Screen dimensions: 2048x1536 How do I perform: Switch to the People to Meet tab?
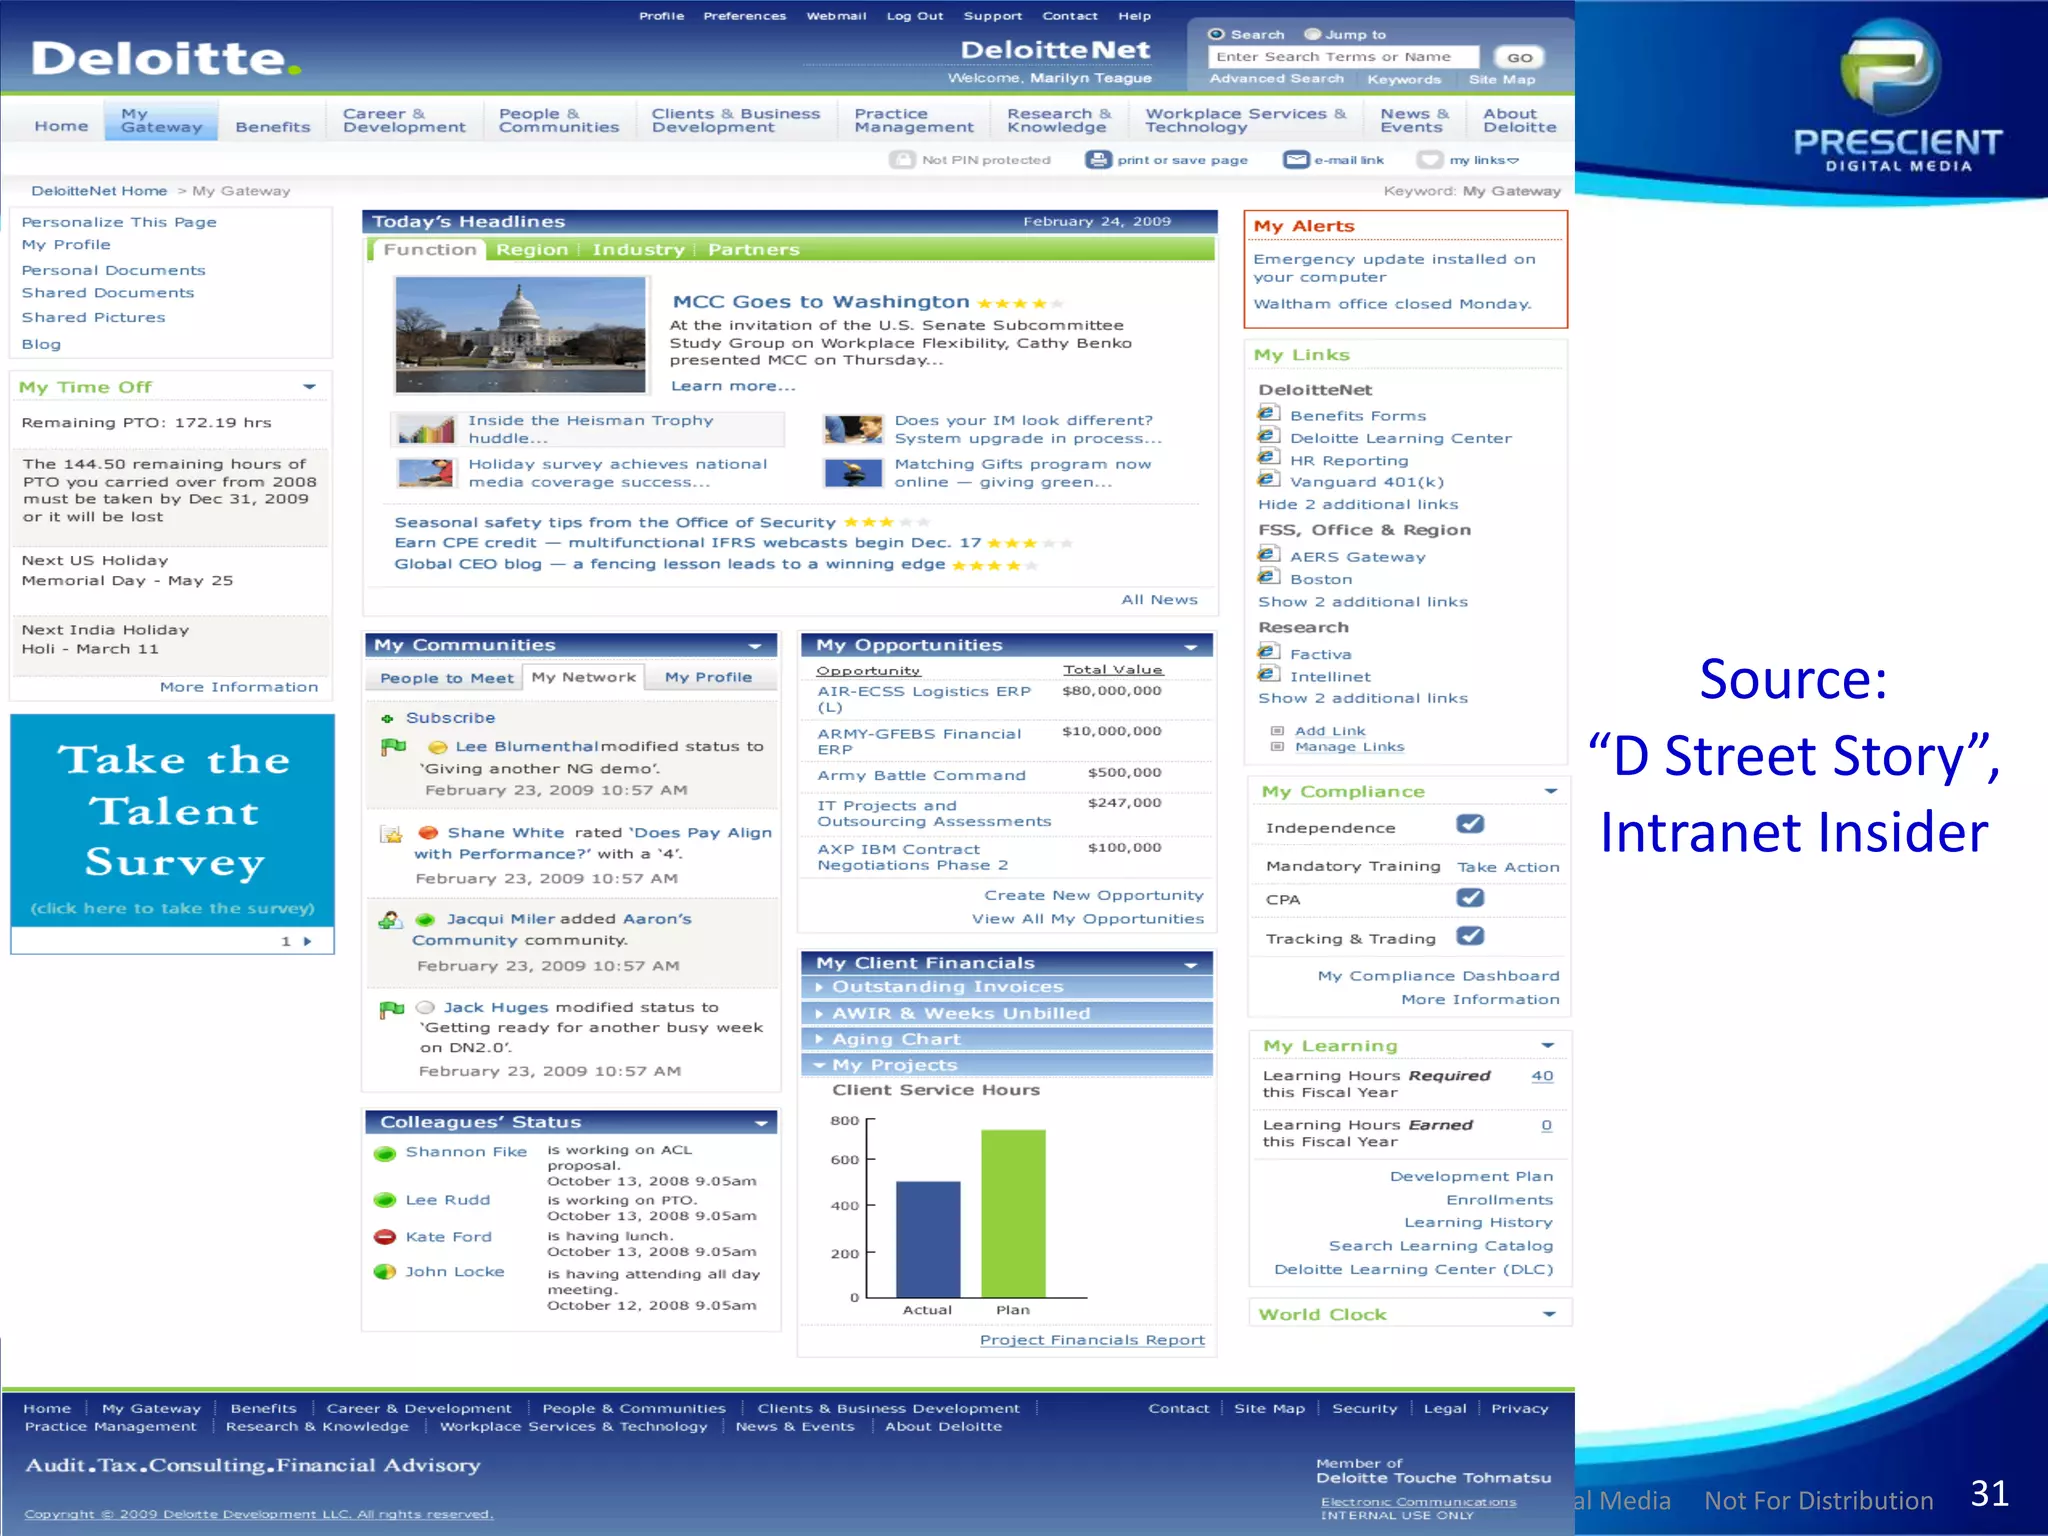(447, 678)
